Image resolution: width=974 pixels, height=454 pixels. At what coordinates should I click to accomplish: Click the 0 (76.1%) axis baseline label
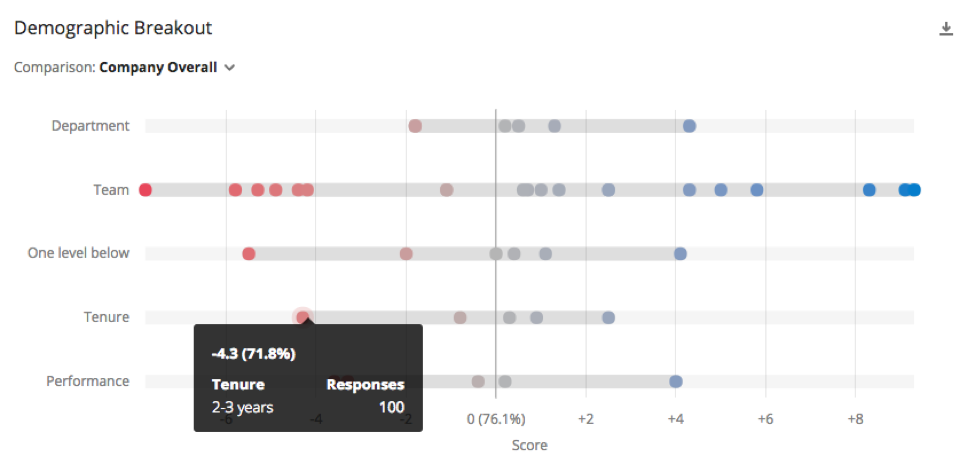496,419
